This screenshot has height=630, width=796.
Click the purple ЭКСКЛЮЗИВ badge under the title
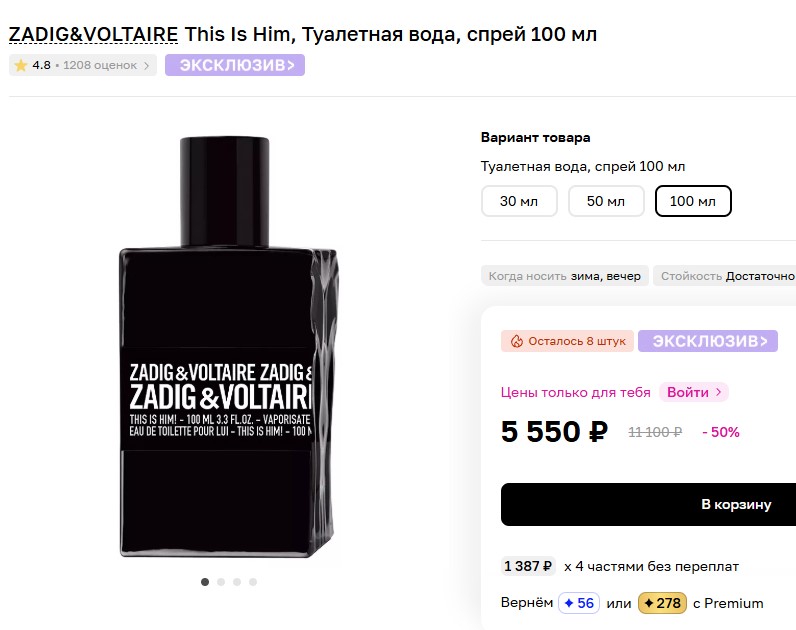235,65
